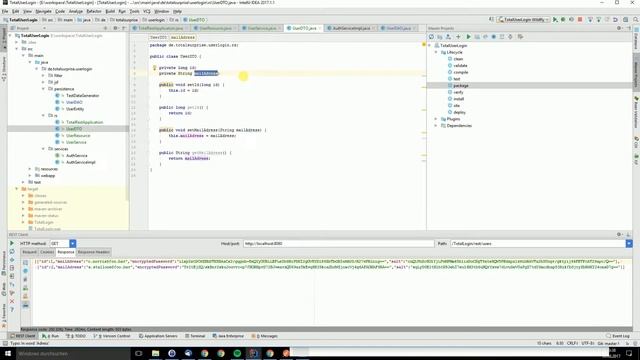The height and width of the screenshot is (360, 640).
Task: Open the Build menu
Action: 110,11
